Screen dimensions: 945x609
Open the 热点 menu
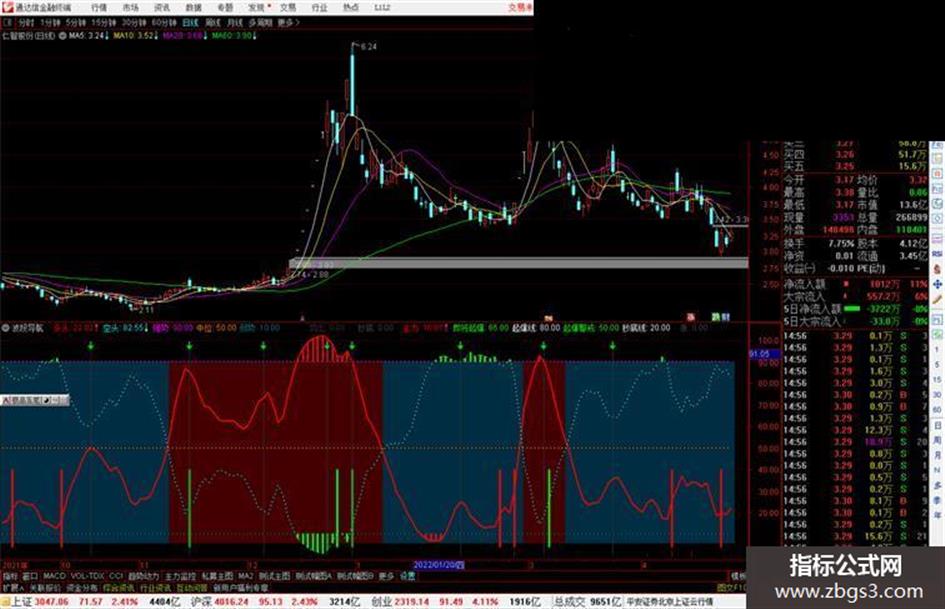pyautogui.click(x=351, y=8)
